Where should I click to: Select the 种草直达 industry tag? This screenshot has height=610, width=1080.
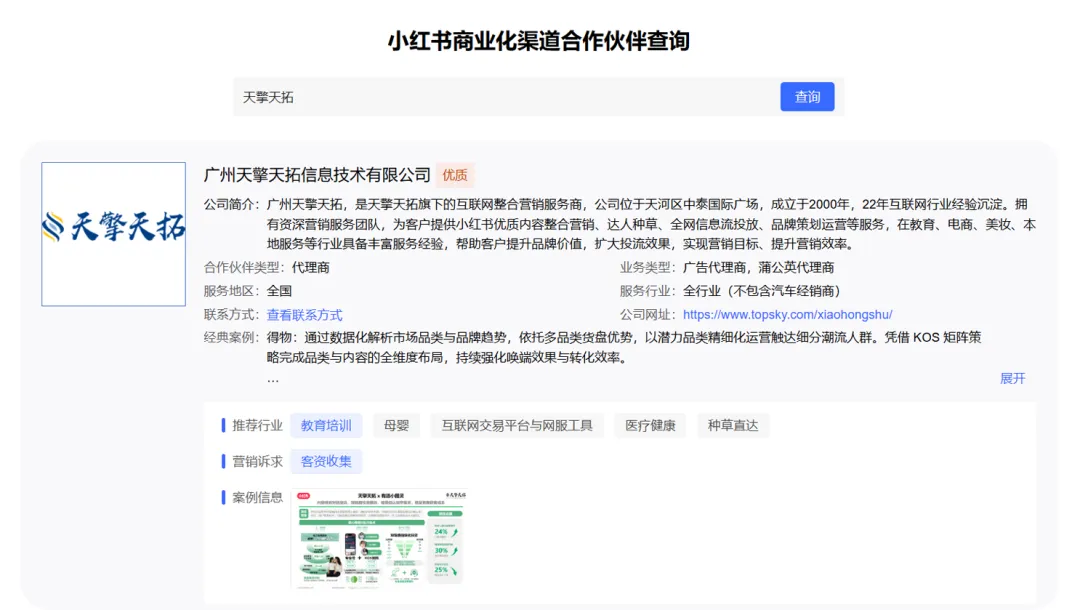point(733,425)
